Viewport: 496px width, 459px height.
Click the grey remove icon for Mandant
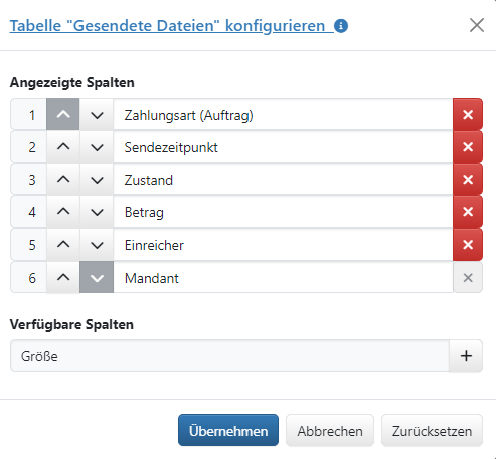click(x=468, y=277)
